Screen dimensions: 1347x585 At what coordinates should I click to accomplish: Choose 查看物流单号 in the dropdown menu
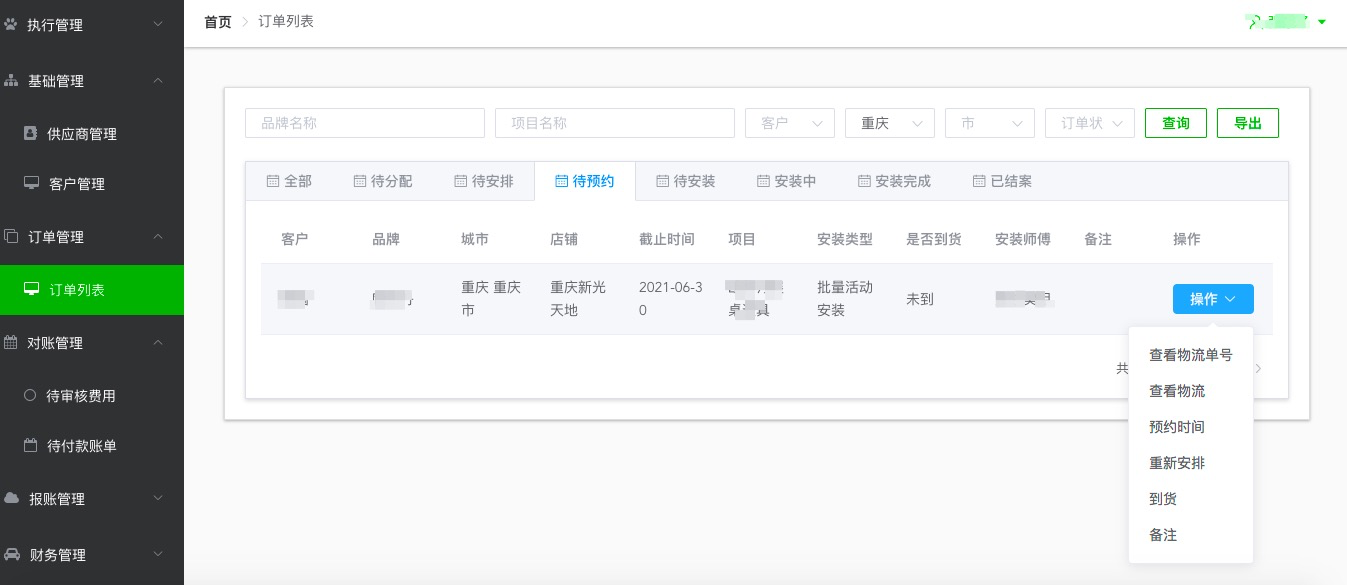pos(1190,355)
